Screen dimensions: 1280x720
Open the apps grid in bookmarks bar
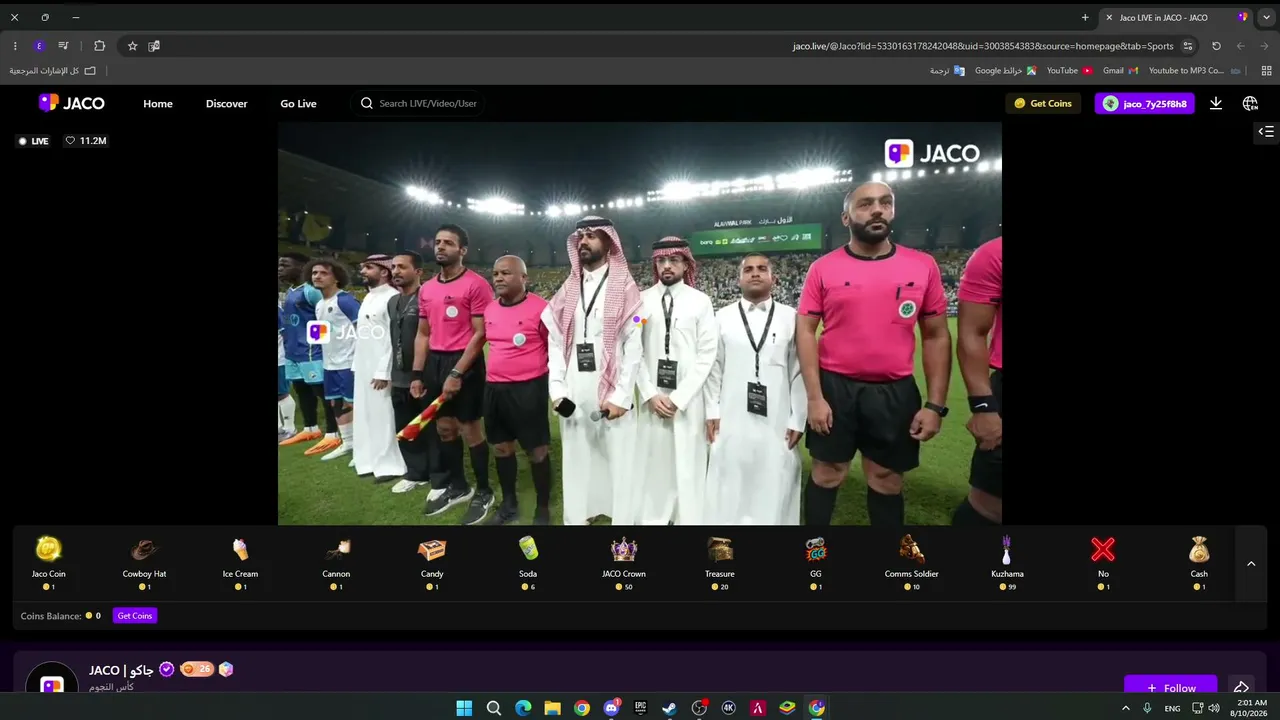[1266, 71]
